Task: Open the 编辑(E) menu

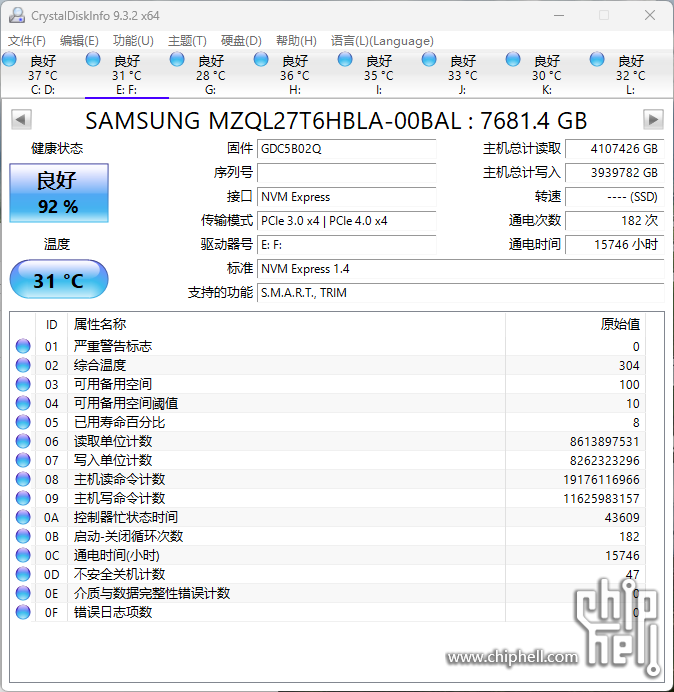Action: pyautogui.click(x=79, y=41)
